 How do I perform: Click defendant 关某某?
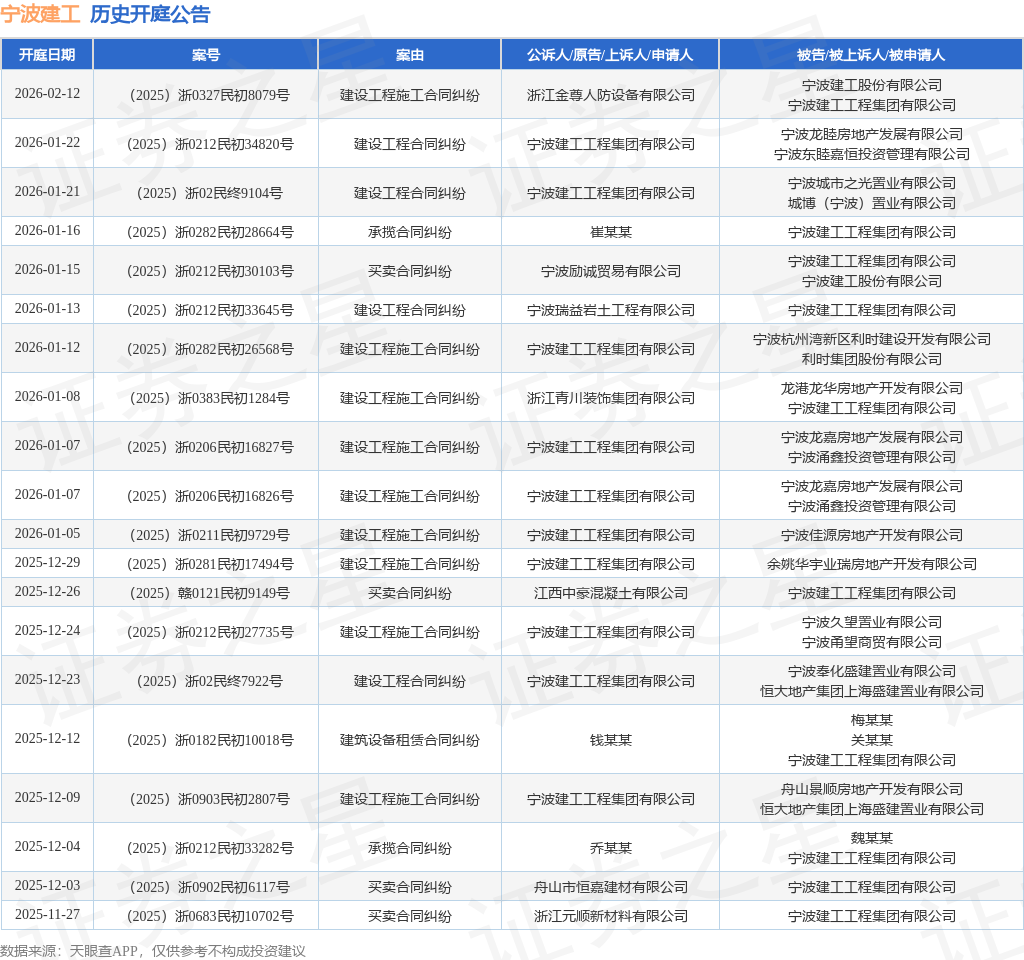(872, 740)
